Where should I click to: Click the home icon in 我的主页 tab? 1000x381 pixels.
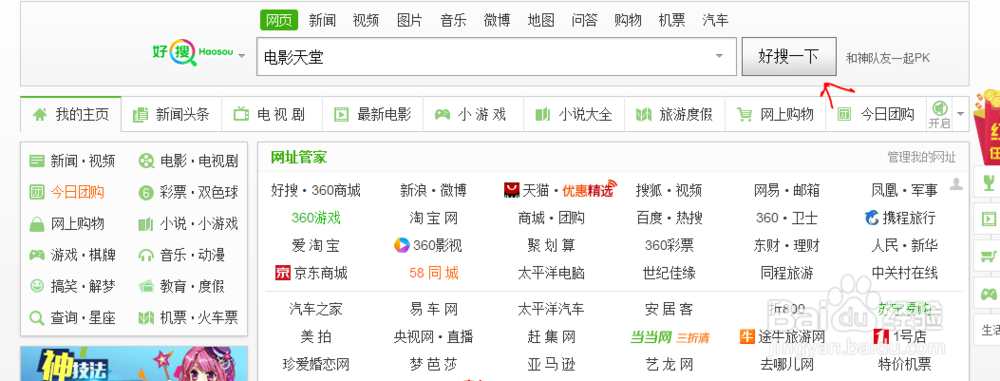coord(40,115)
